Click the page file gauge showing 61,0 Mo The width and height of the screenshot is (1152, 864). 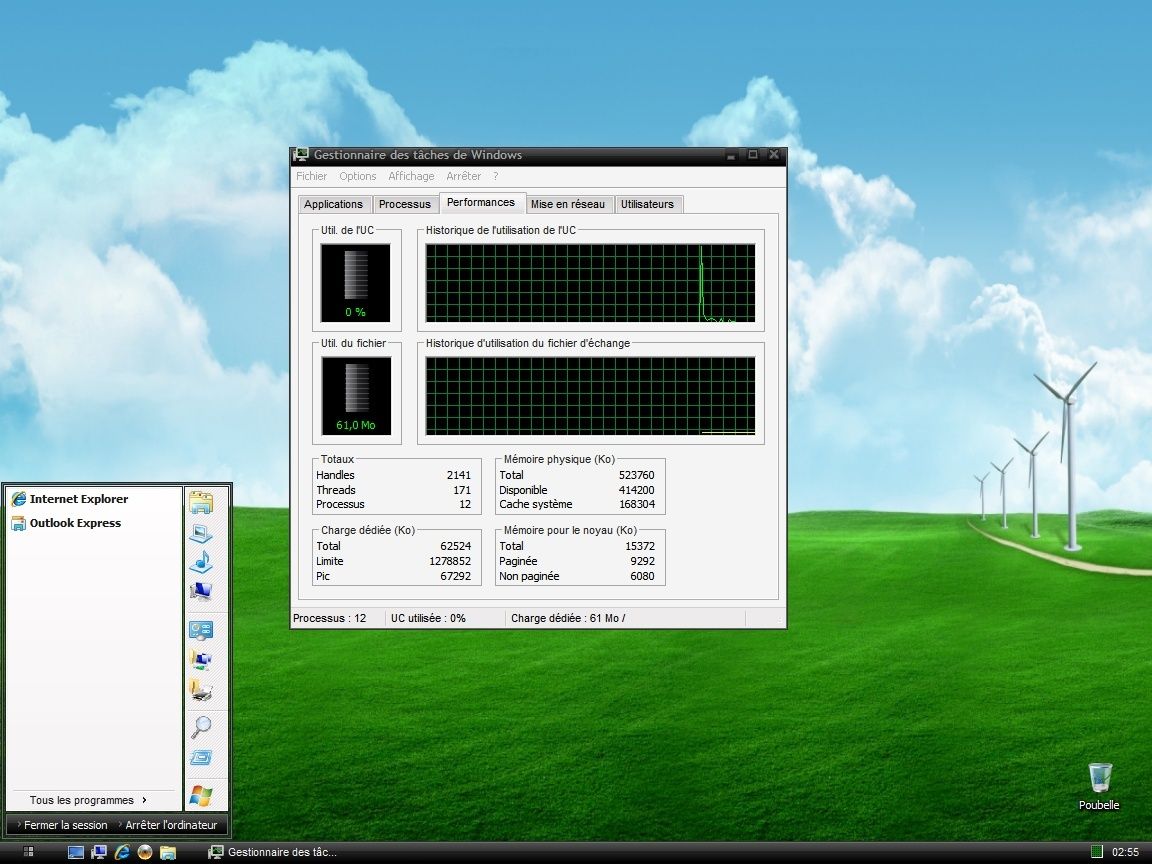356,396
